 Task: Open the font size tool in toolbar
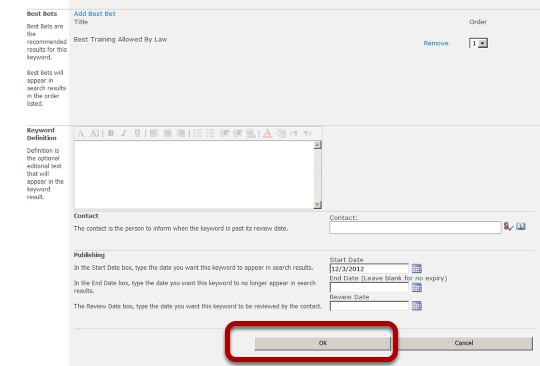pos(94,133)
